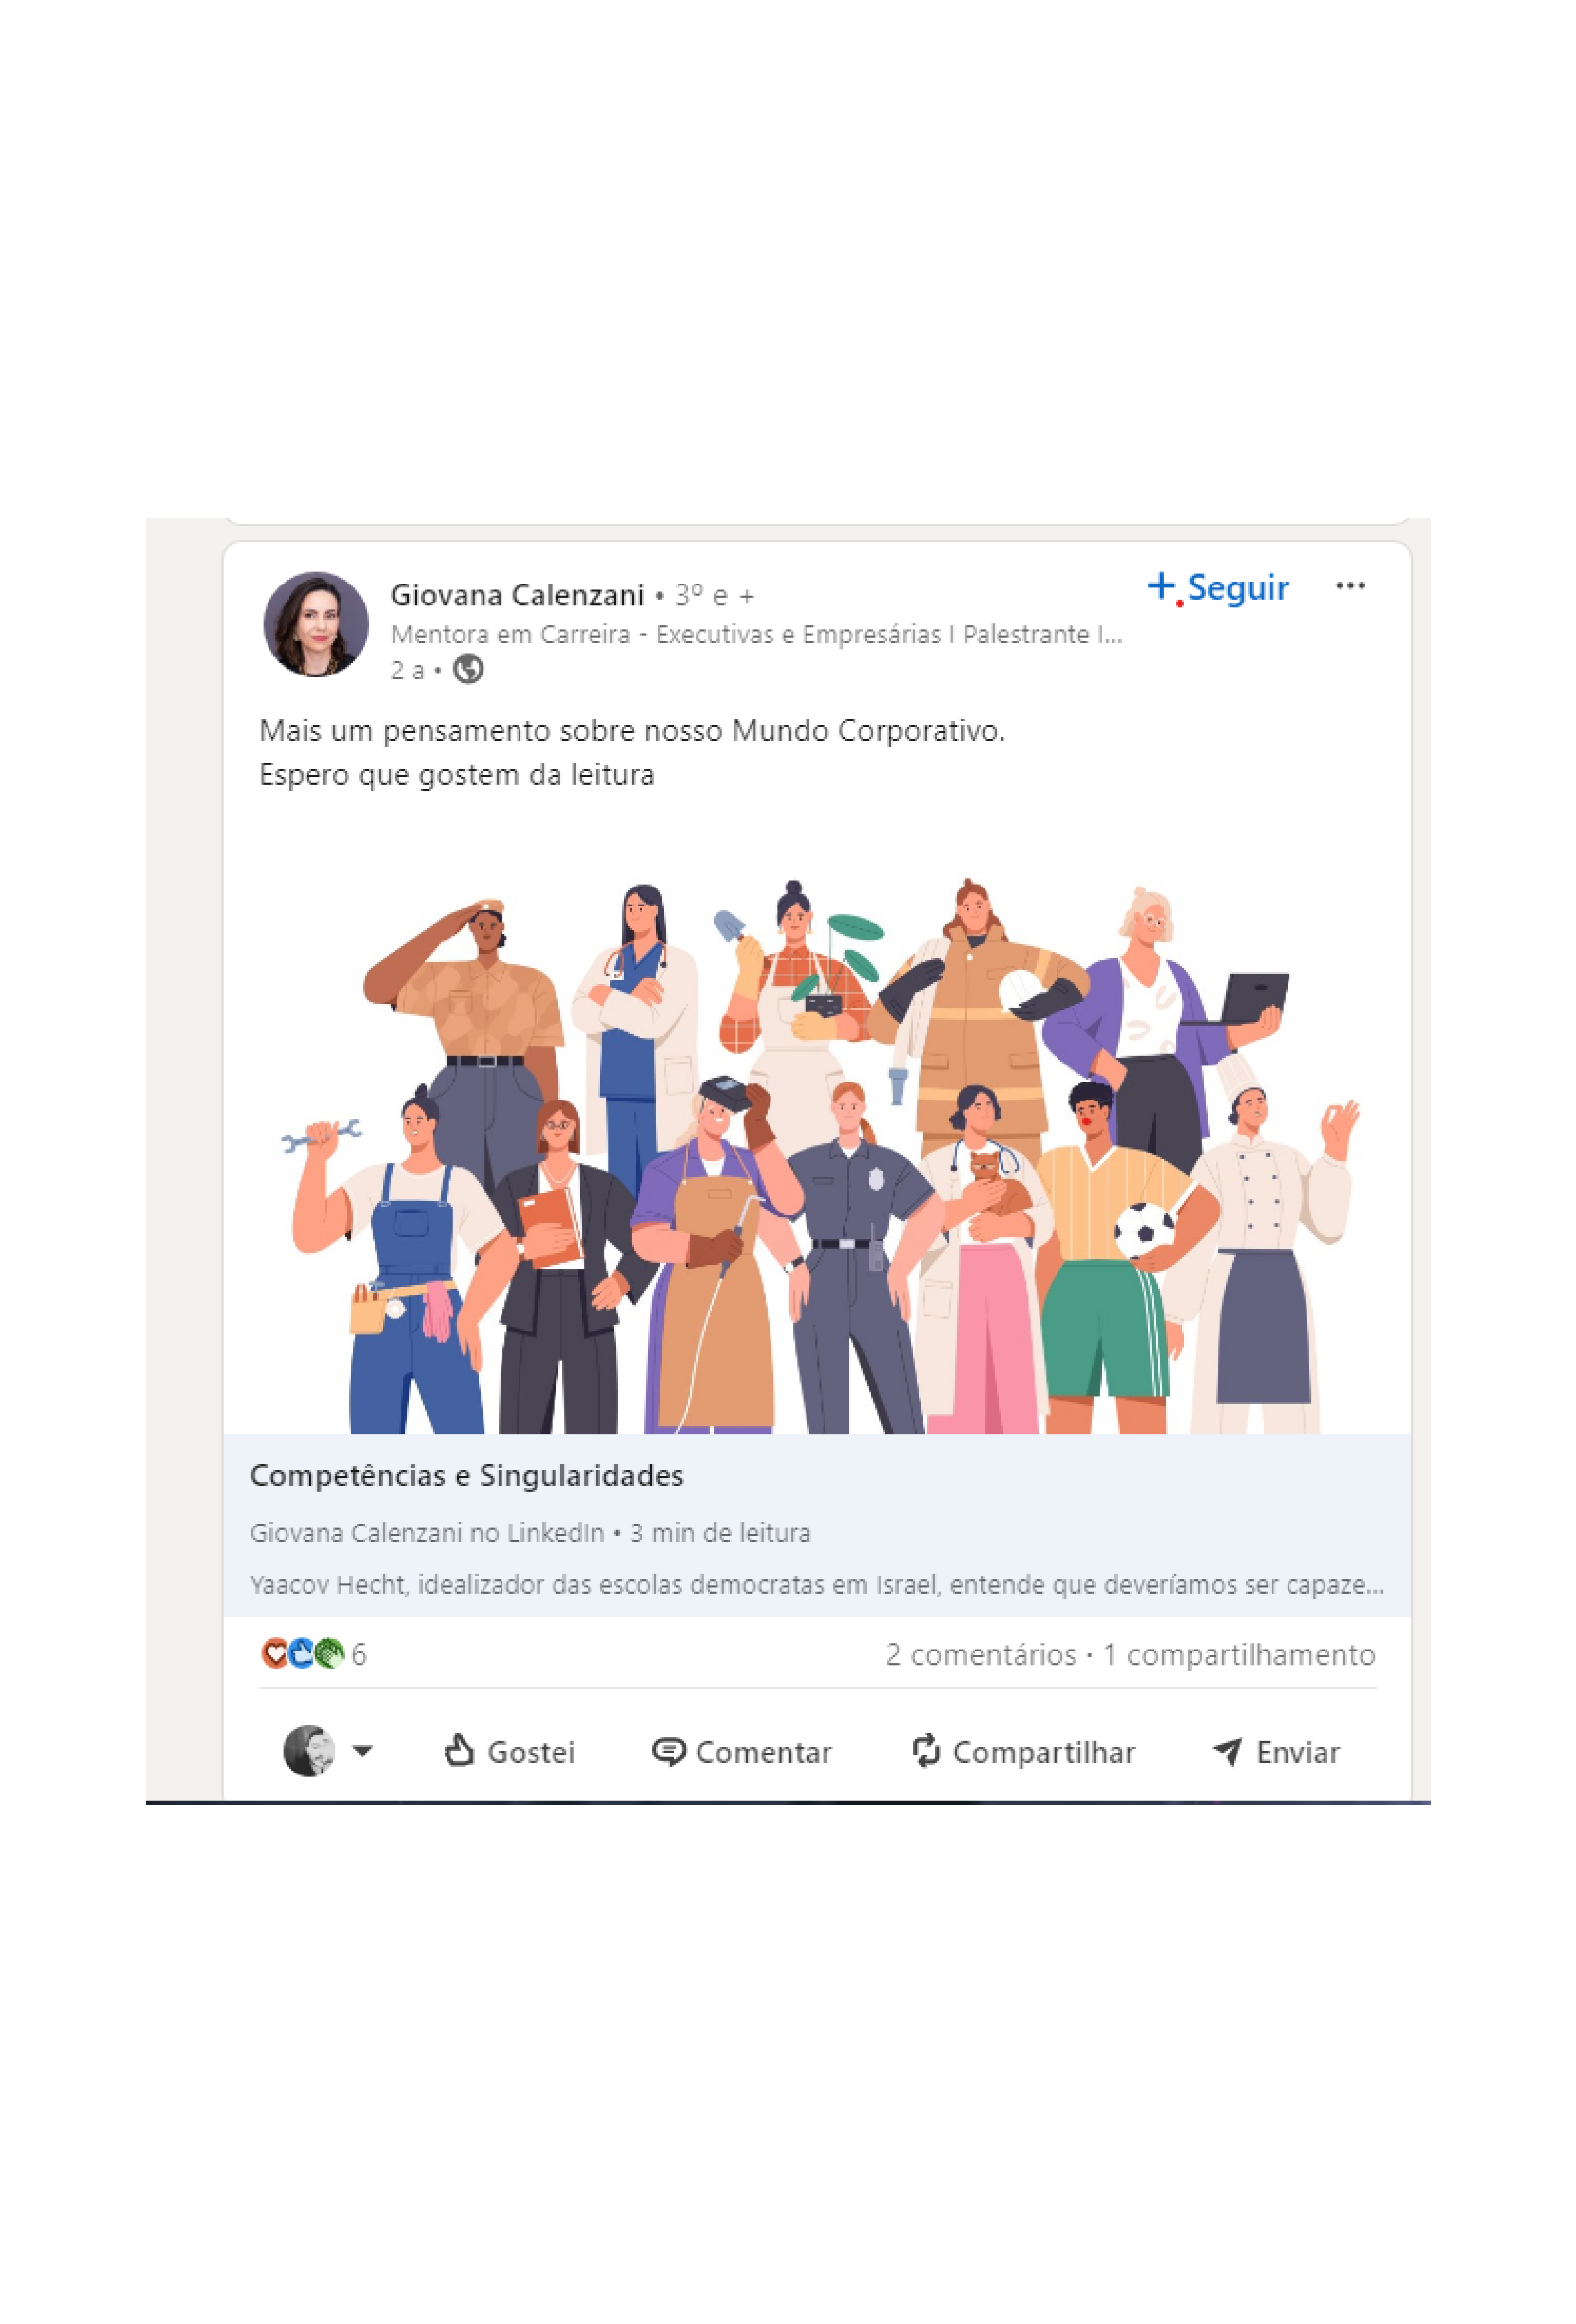Click the Yaacov Hecht article preview description
The height and width of the screenshot is (2324, 1576).
[817, 1585]
